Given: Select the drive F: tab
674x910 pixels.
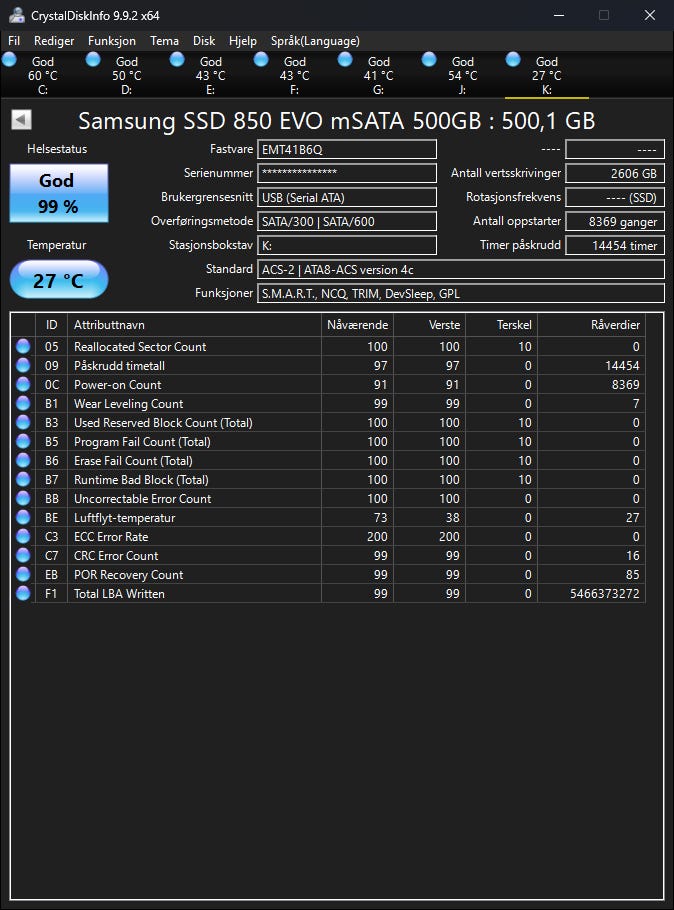Looking at the screenshot, I should [x=294, y=75].
